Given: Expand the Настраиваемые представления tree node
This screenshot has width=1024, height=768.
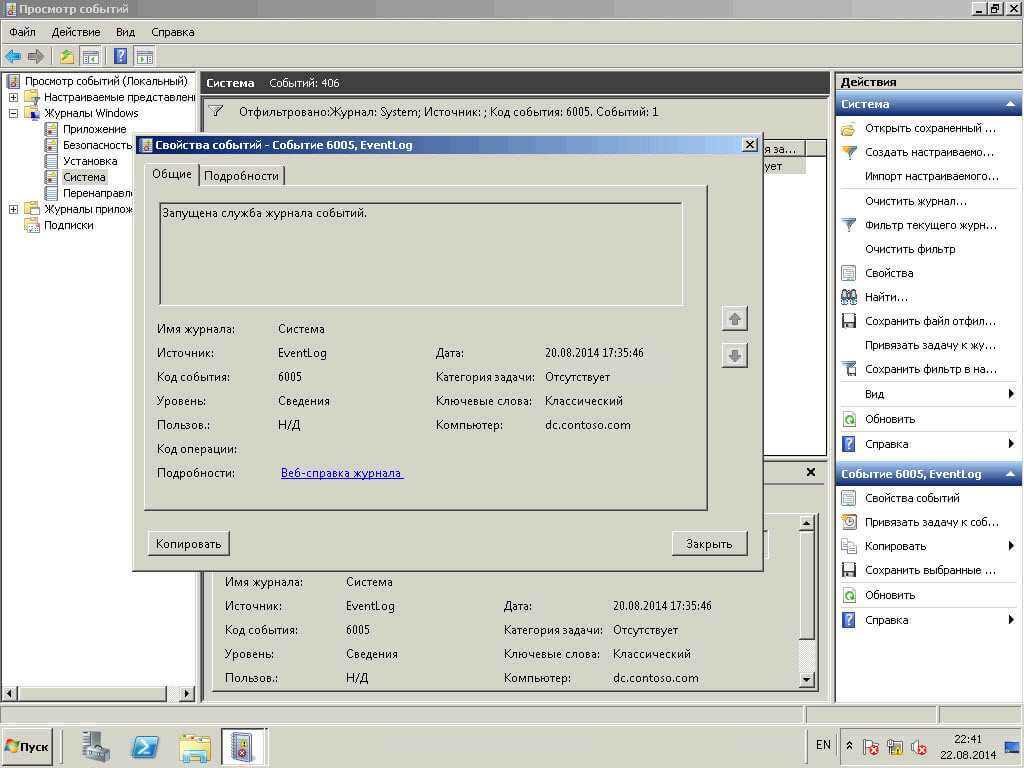Looking at the screenshot, I should 13,97.
